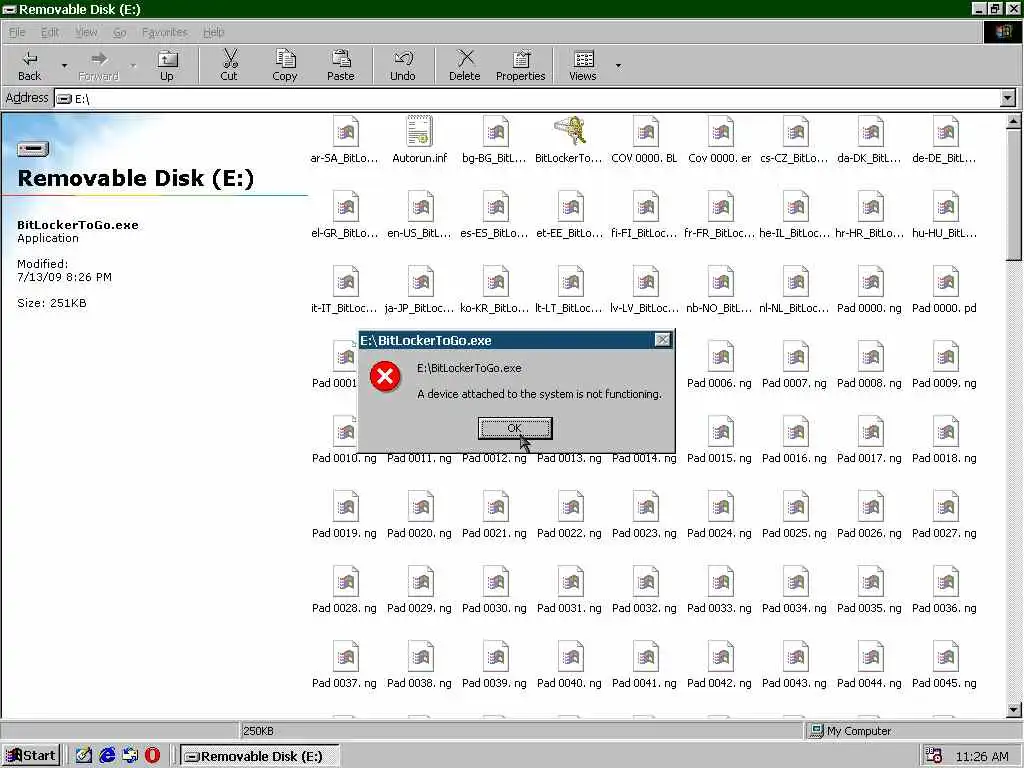Click the Windows logo throbber

[x=1002, y=32]
